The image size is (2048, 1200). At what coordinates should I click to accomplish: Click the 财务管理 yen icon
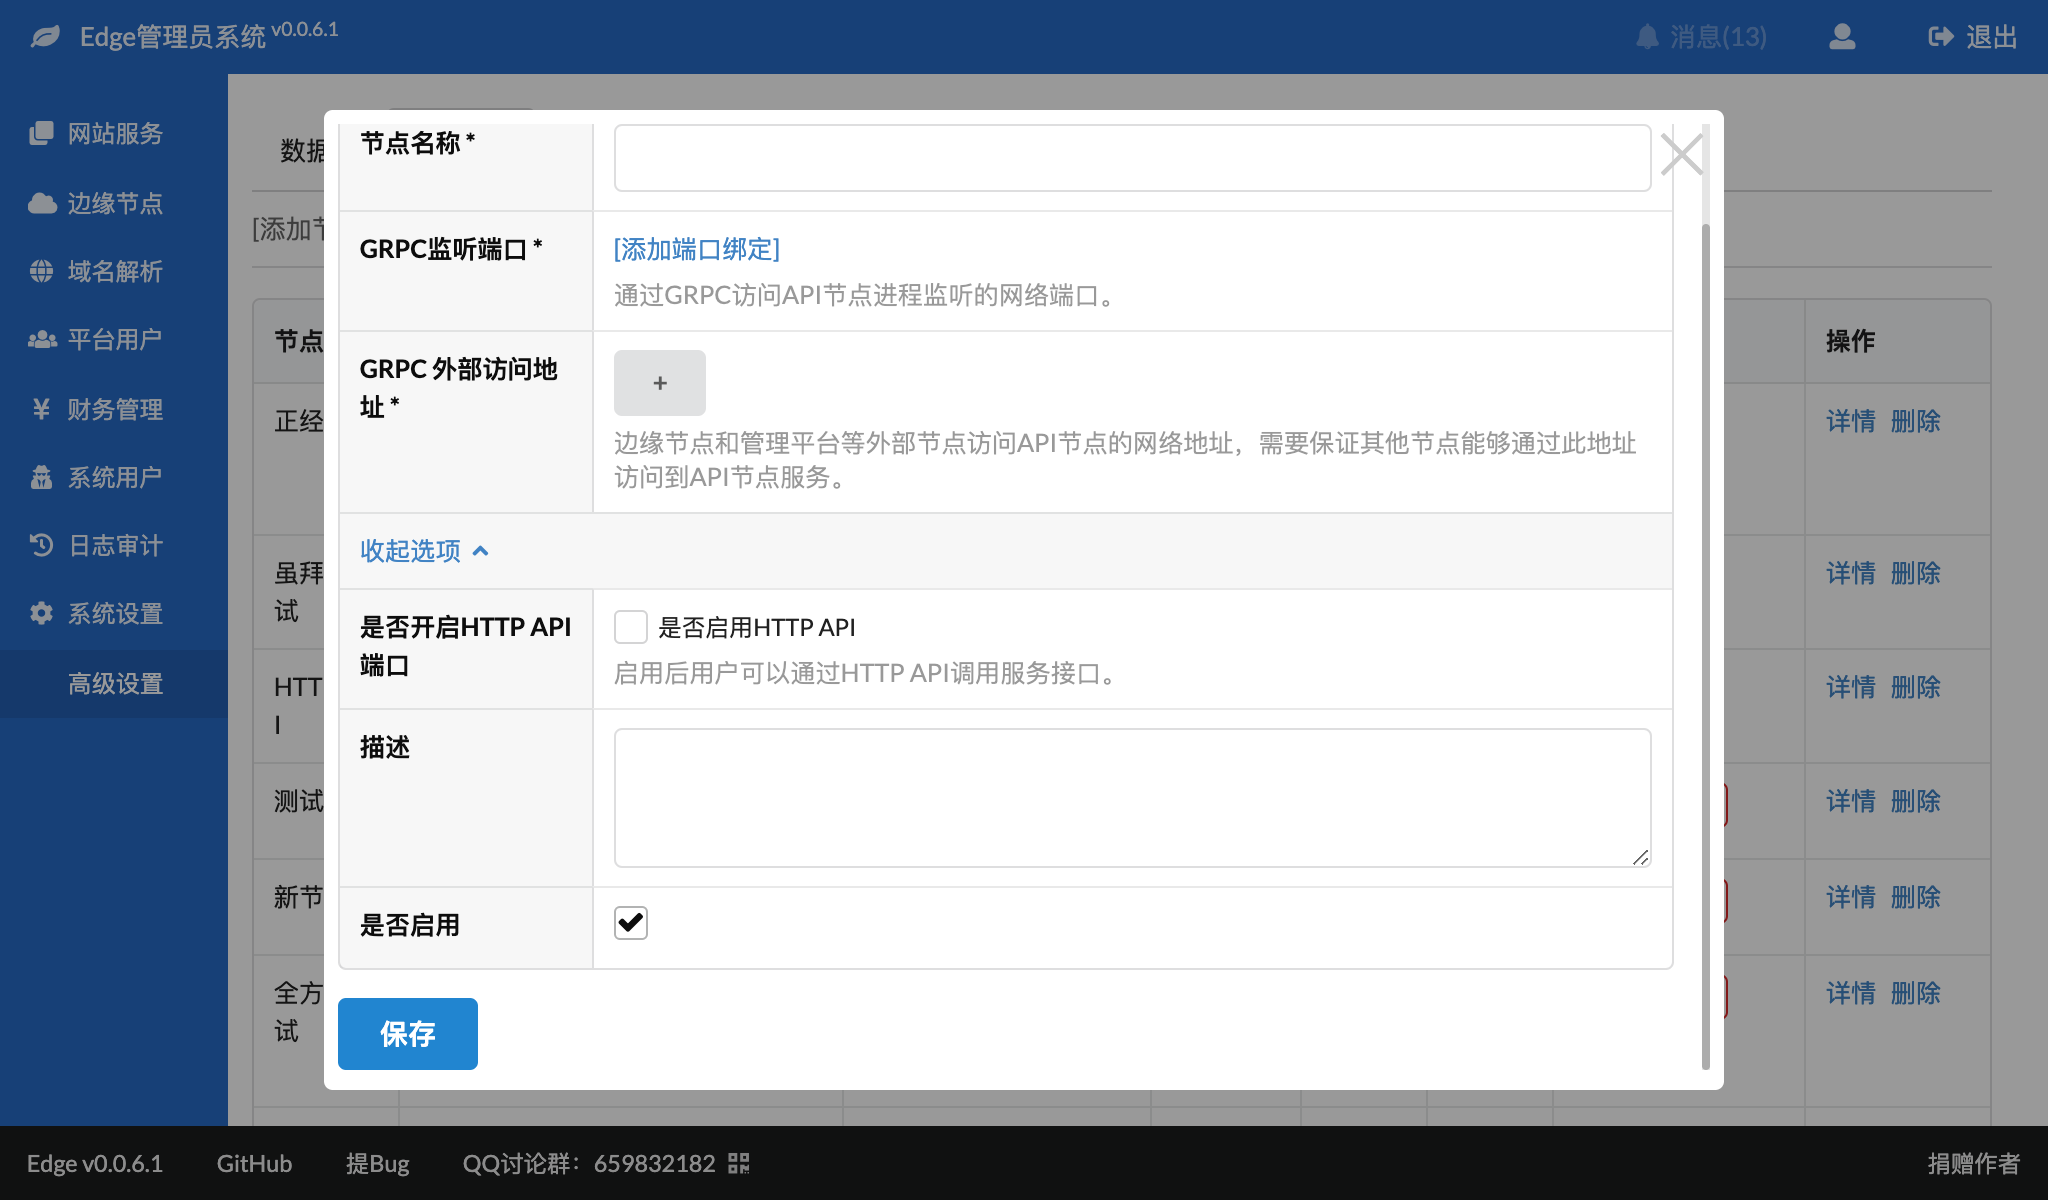coord(41,409)
